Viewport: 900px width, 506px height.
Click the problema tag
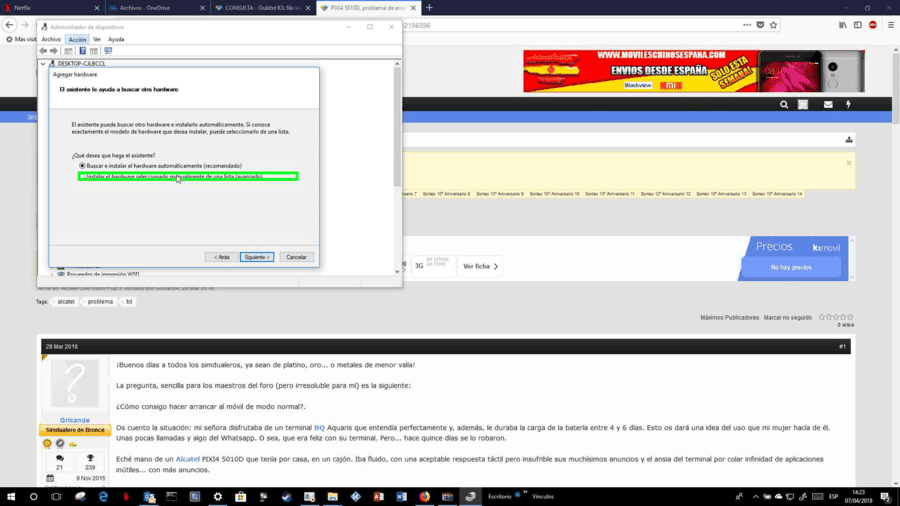pos(100,301)
